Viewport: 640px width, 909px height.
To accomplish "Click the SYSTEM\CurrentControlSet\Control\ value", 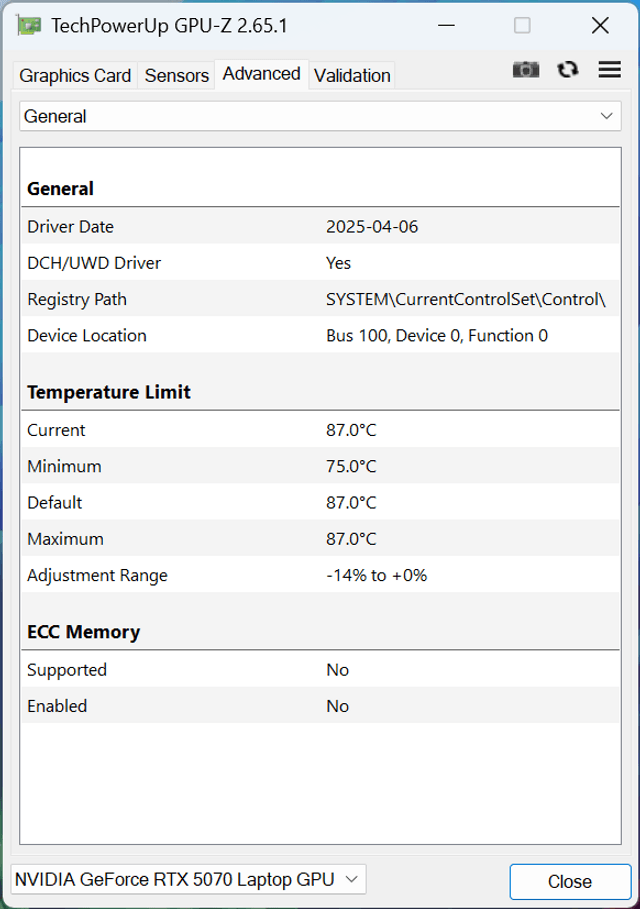I will pyautogui.click(x=466, y=300).
